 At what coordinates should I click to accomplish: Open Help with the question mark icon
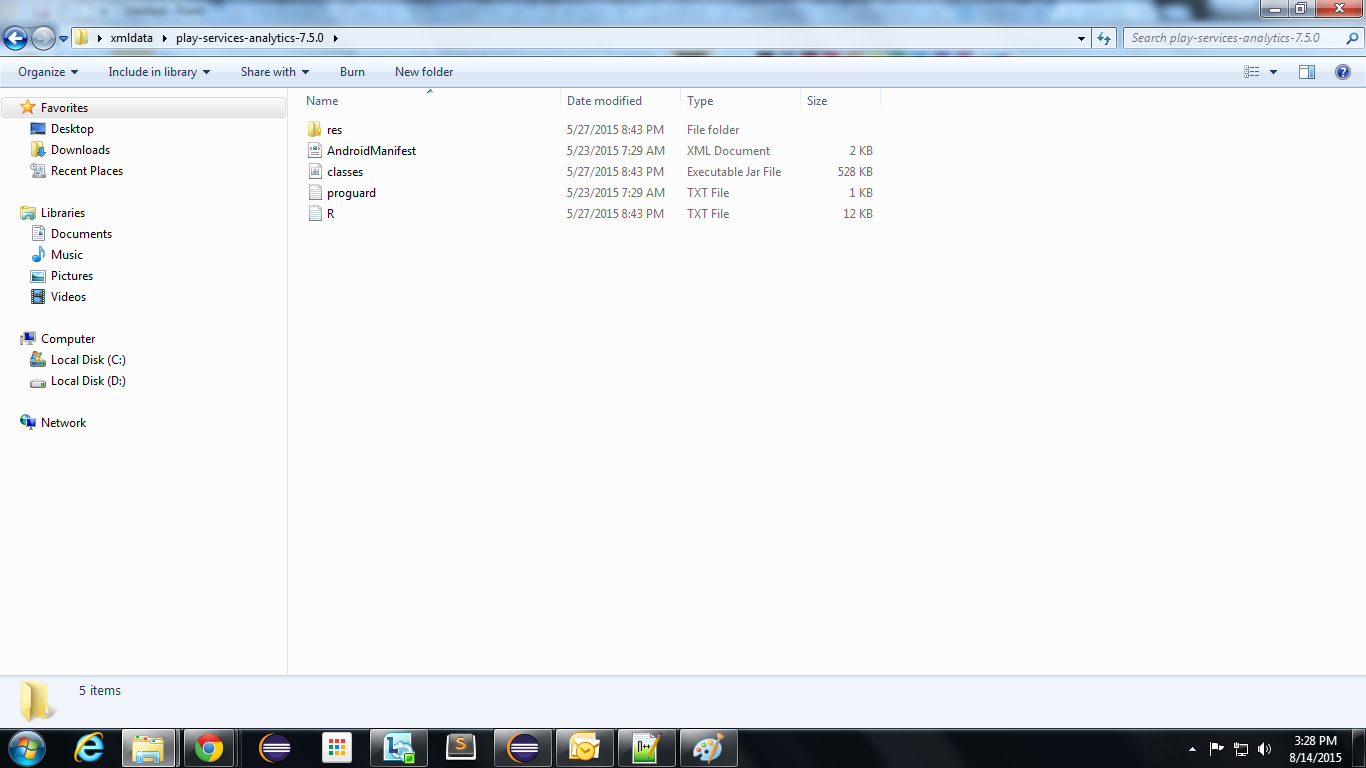[1343, 72]
